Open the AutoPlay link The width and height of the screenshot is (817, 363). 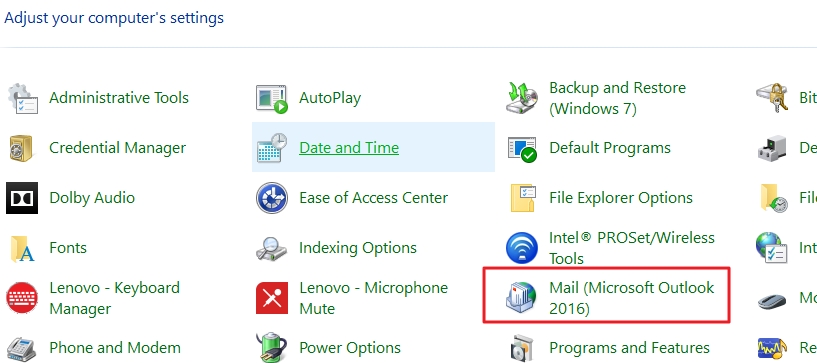[330, 98]
